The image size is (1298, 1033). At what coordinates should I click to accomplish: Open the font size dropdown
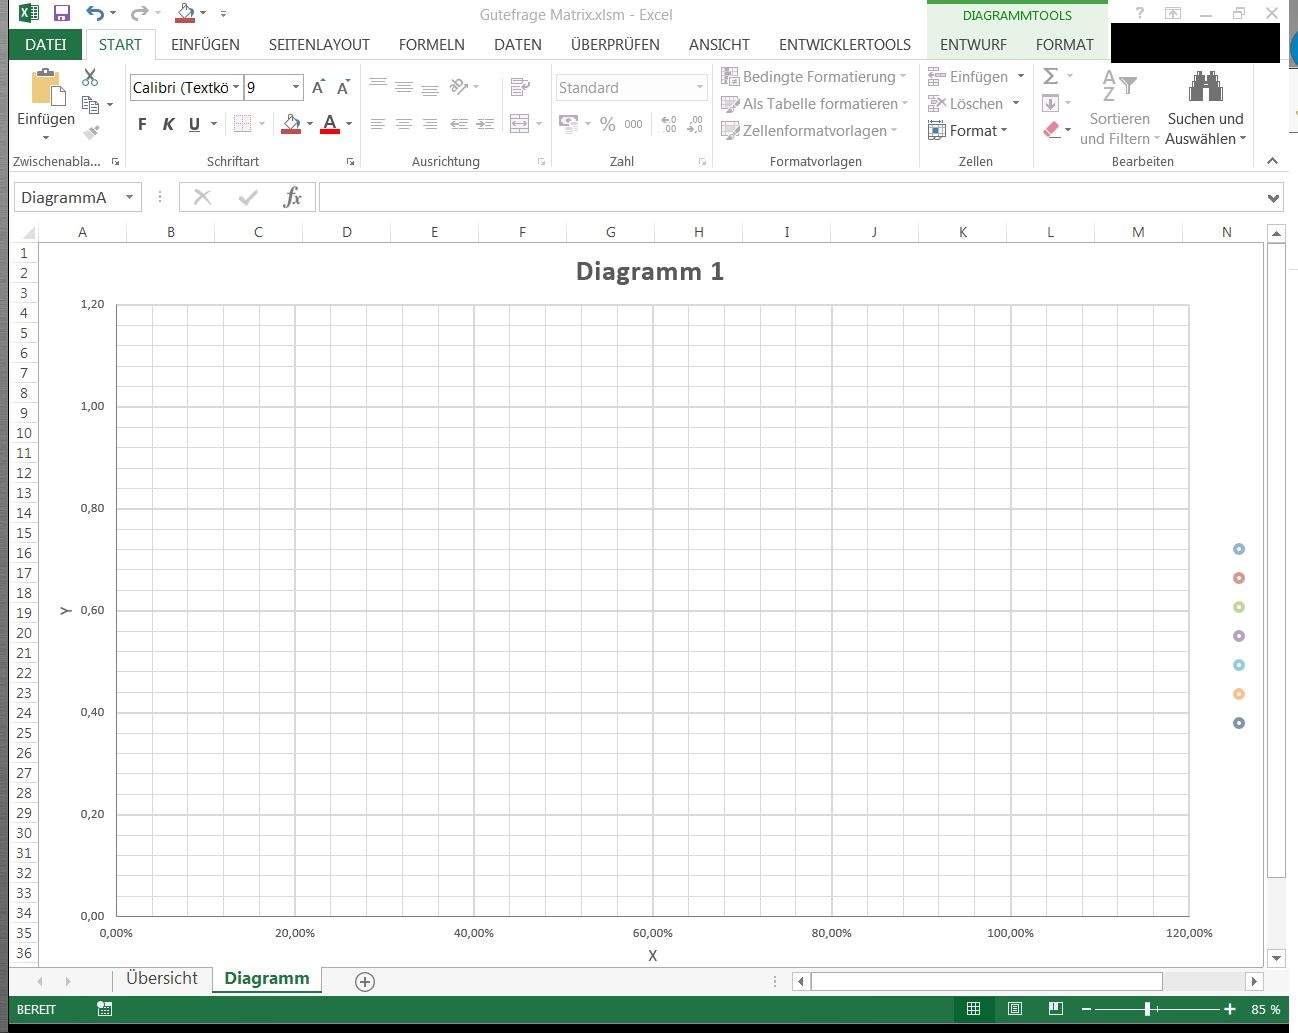tap(295, 87)
